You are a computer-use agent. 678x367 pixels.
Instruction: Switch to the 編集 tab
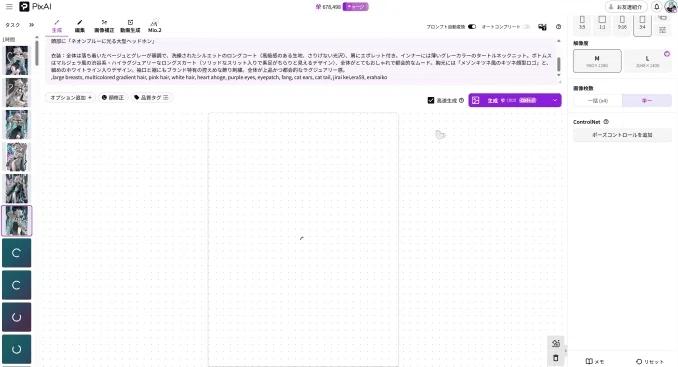(80, 26)
